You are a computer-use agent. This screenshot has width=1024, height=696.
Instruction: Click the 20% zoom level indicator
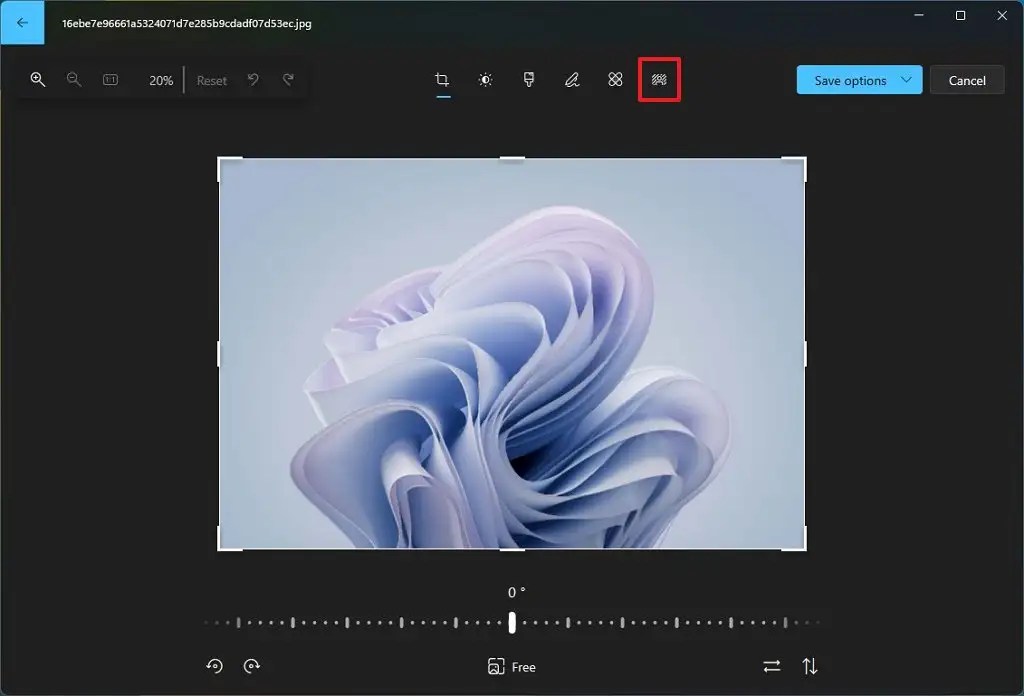(160, 80)
